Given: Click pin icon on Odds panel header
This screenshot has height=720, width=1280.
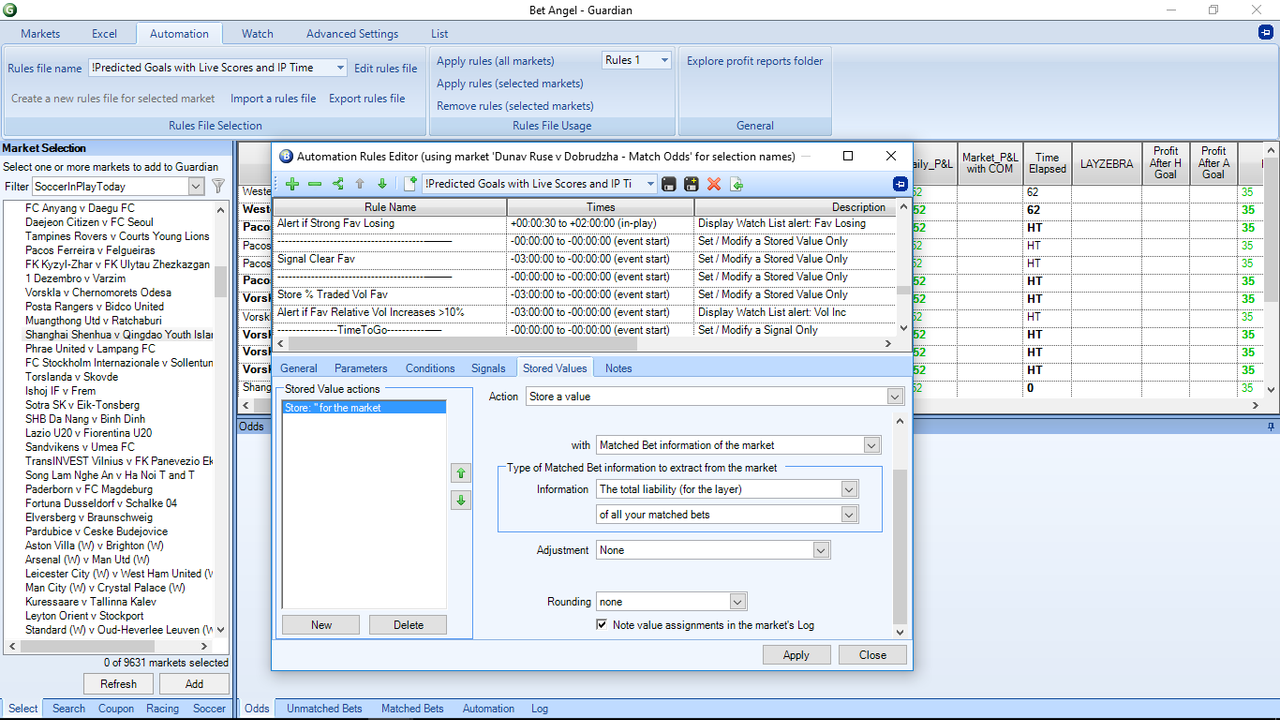Looking at the screenshot, I should point(1271,427).
